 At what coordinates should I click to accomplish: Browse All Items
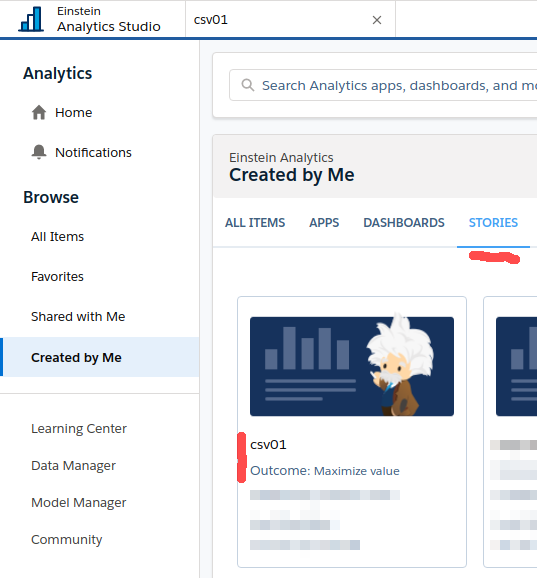click(57, 236)
